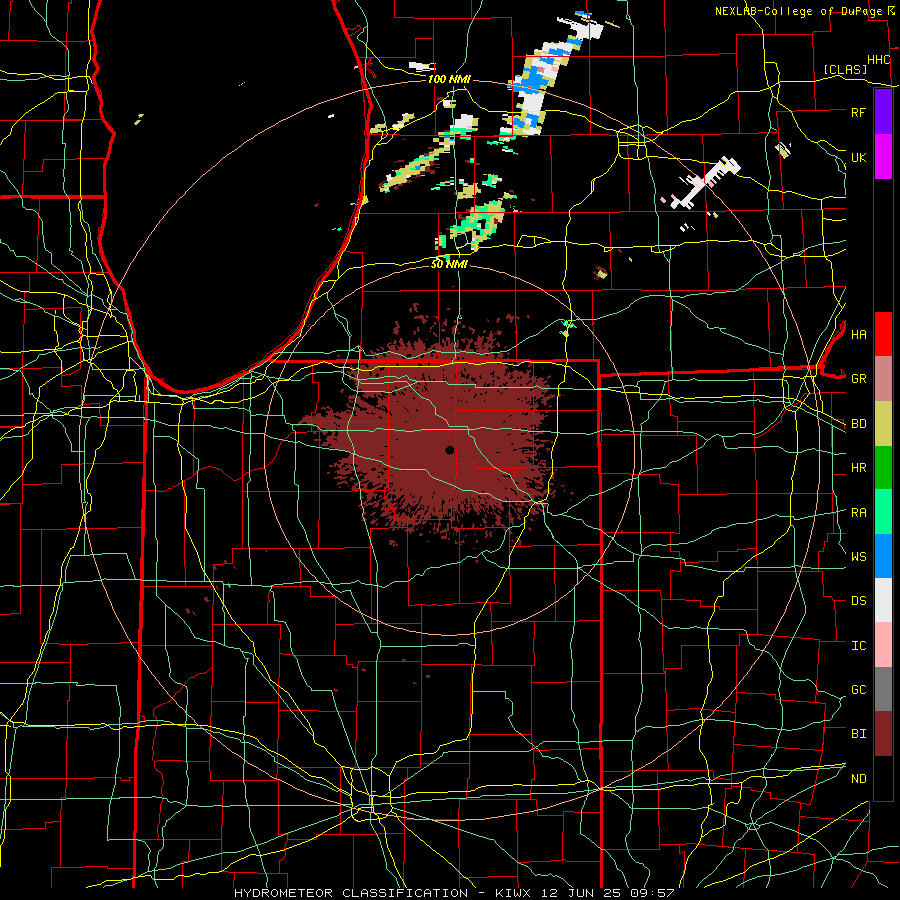Click the UK legend label
900x900 pixels.
coord(858,158)
